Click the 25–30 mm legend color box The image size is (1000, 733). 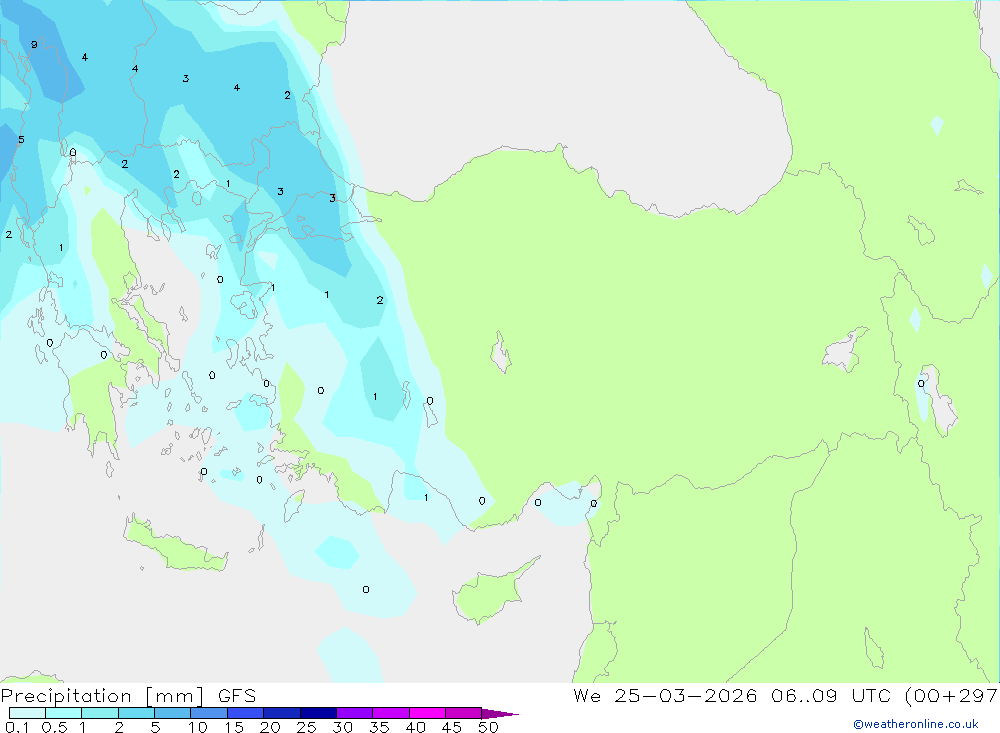click(318, 713)
